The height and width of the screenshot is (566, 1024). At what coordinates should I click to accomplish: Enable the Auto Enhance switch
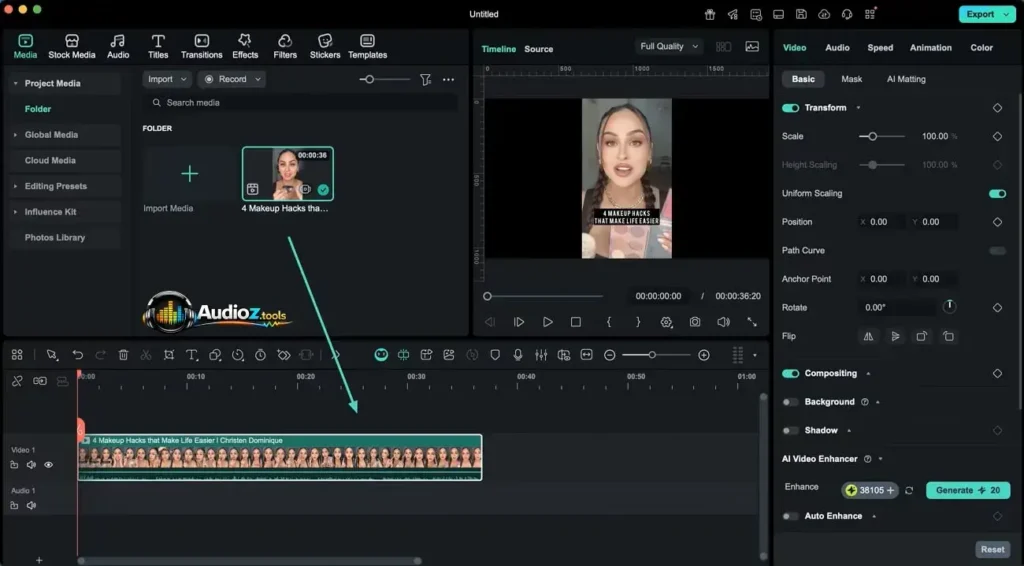point(790,516)
